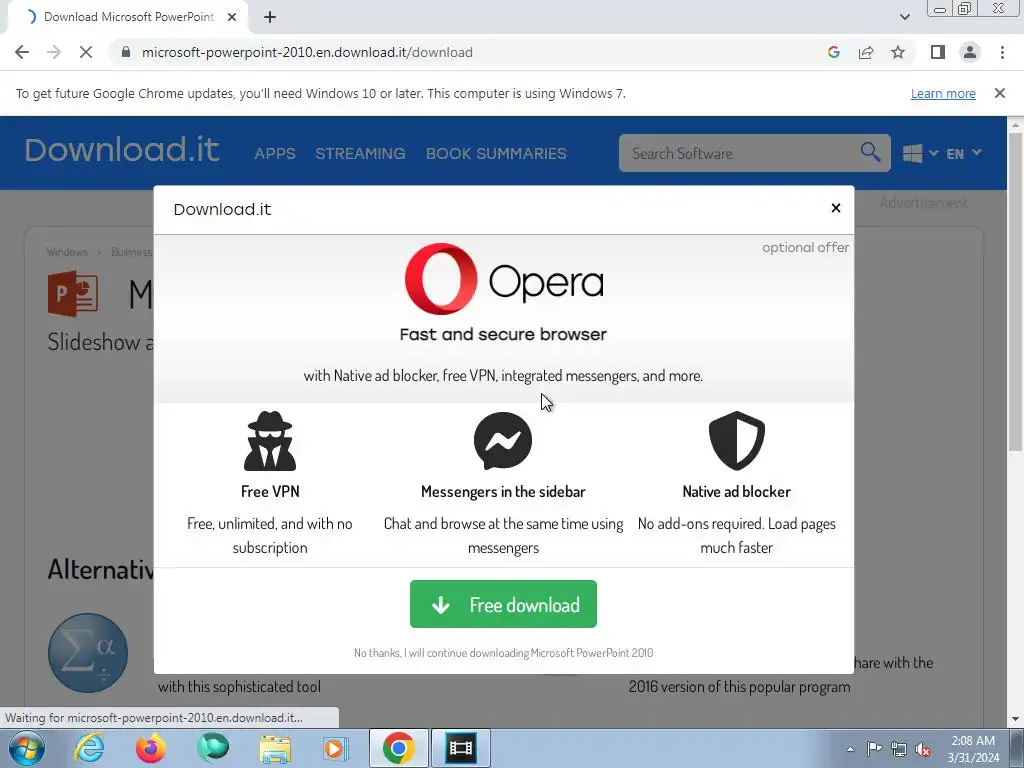This screenshot has width=1024, height=768.
Task: Click the Free VPN spy icon
Action: coord(270,441)
